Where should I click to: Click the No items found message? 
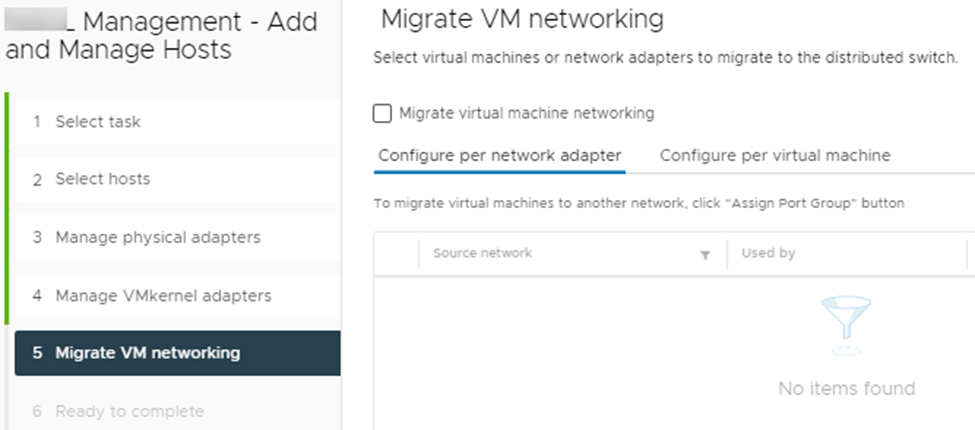tap(846, 388)
